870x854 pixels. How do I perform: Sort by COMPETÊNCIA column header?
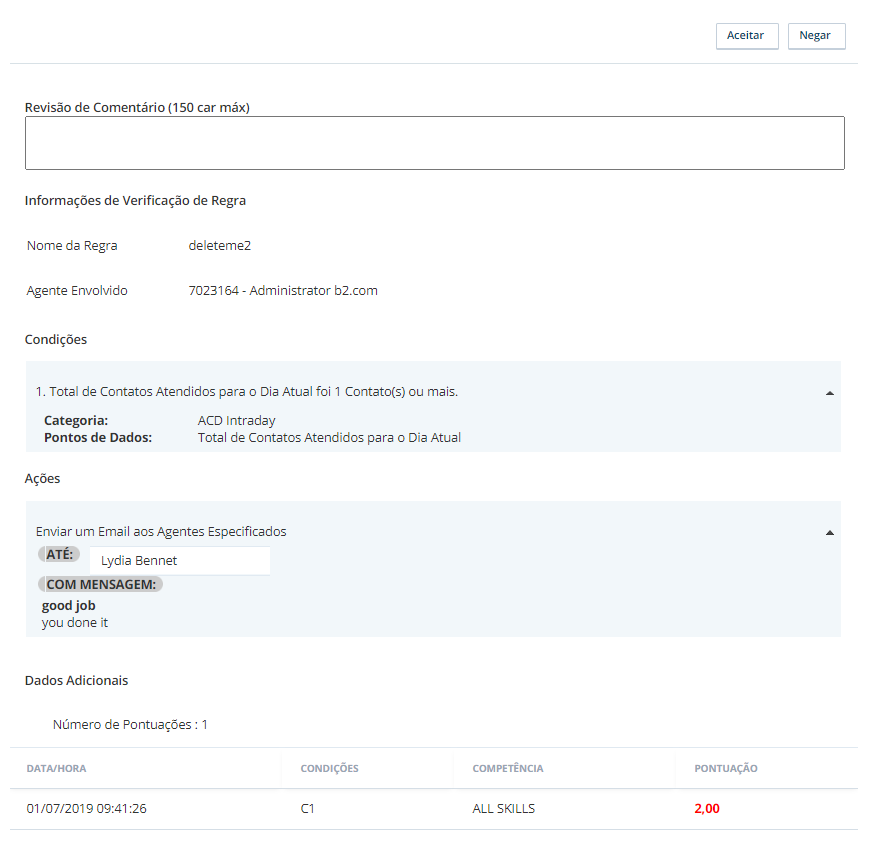508,769
